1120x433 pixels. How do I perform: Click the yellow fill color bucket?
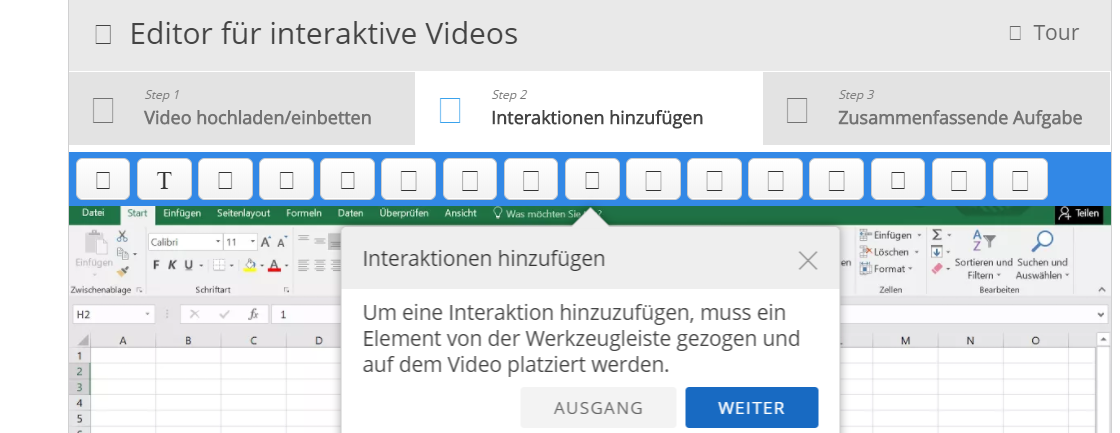click(250, 265)
